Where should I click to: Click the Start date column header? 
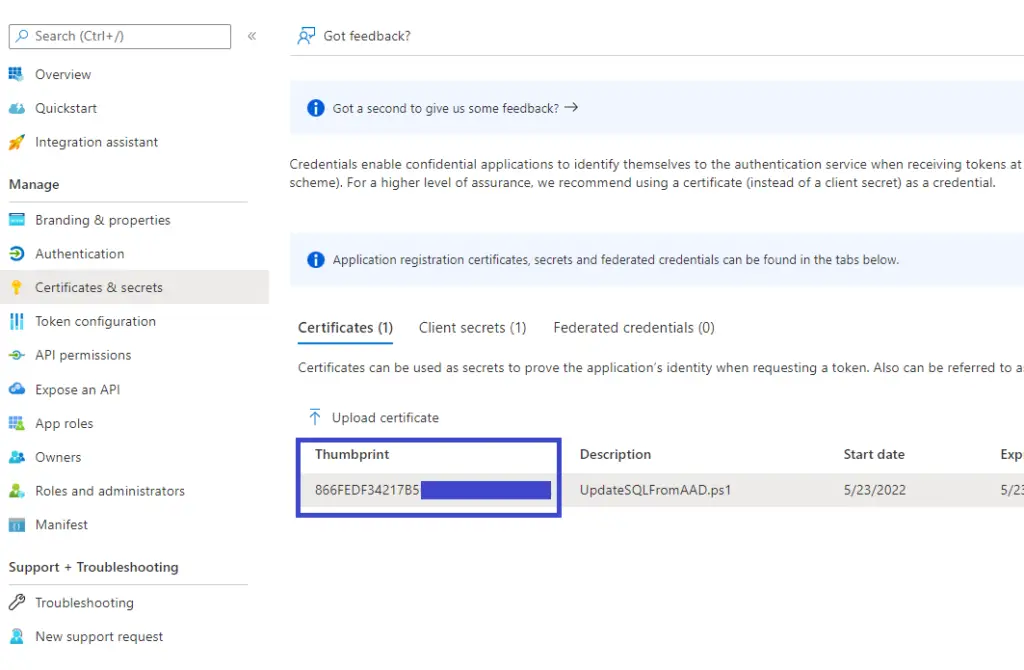[x=874, y=455]
